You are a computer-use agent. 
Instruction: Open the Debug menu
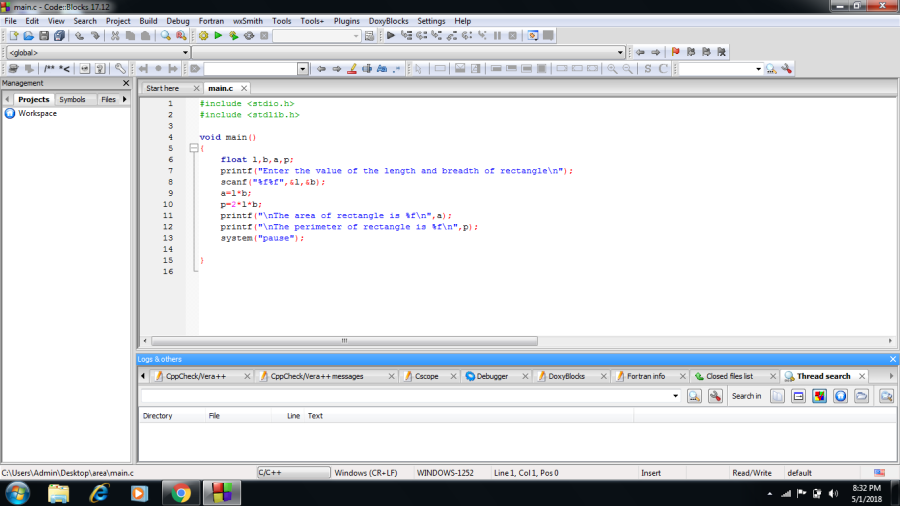click(178, 21)
